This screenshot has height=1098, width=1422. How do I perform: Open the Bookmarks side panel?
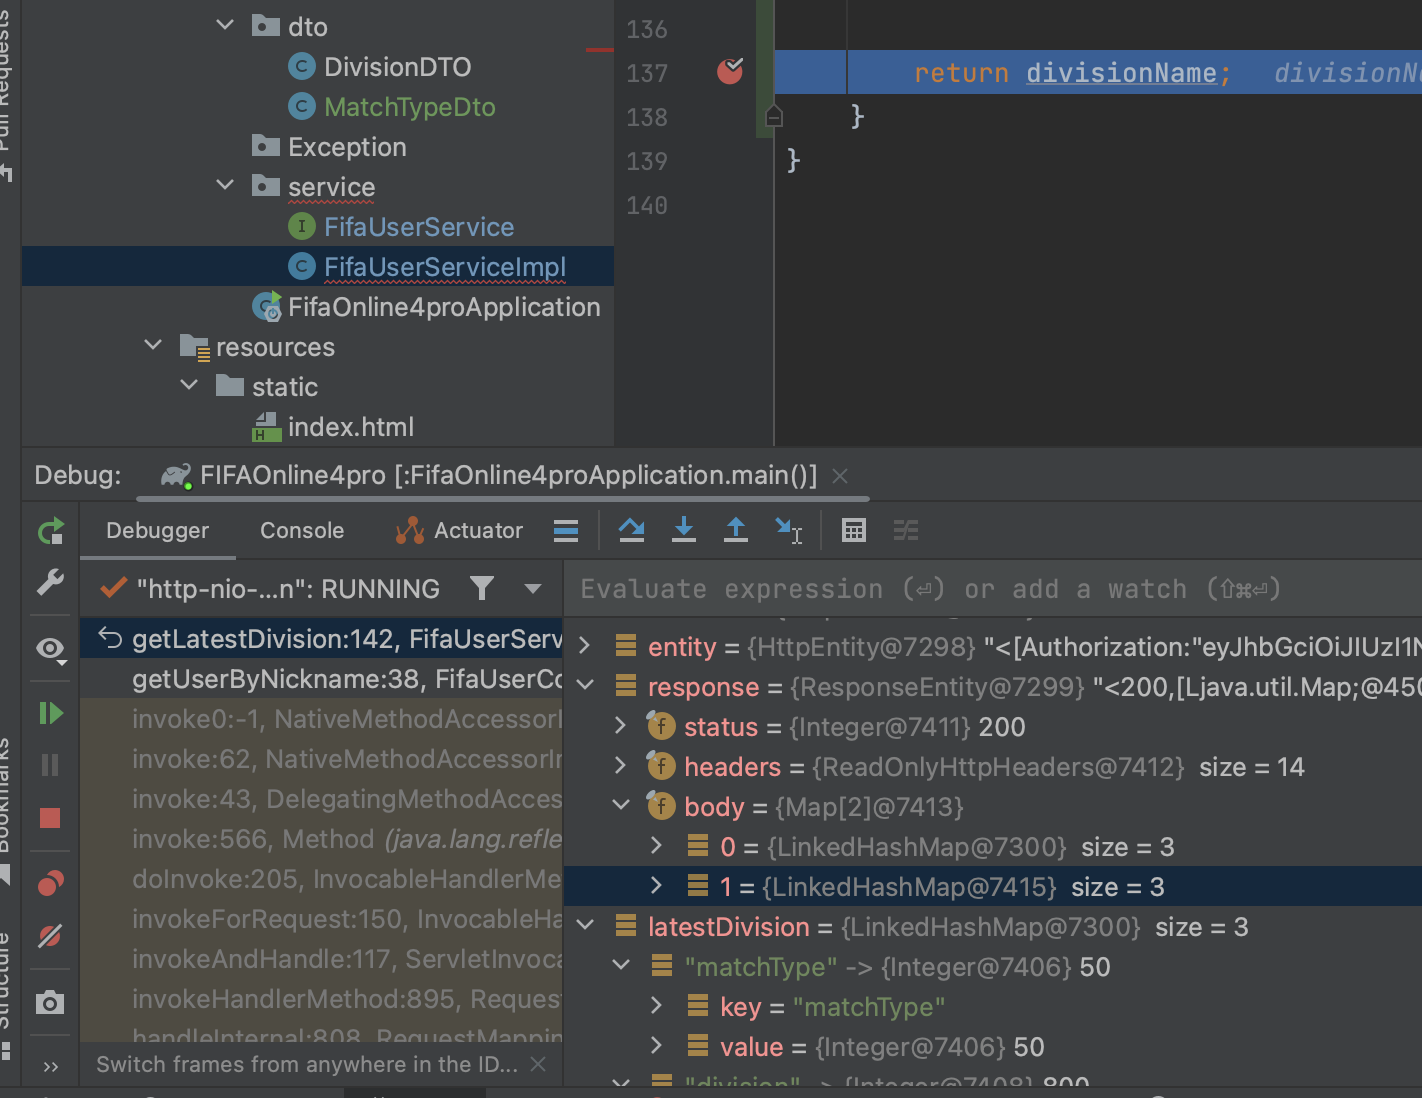(x=6, y=810)
